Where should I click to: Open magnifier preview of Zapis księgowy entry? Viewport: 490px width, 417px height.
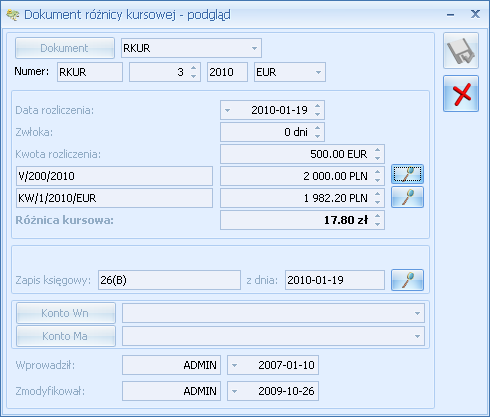407,280
